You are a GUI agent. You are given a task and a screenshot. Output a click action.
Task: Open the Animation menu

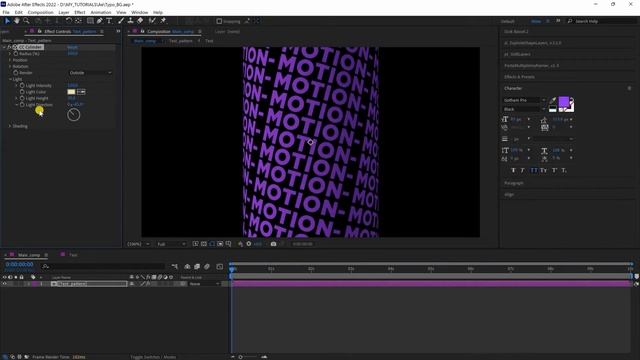[100, 13]
